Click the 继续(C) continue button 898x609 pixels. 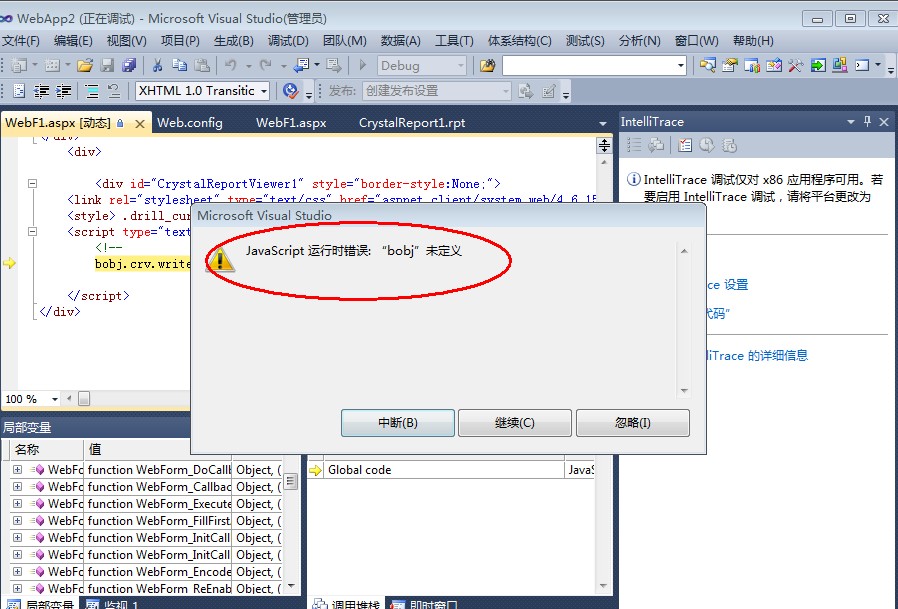(515, 423)
